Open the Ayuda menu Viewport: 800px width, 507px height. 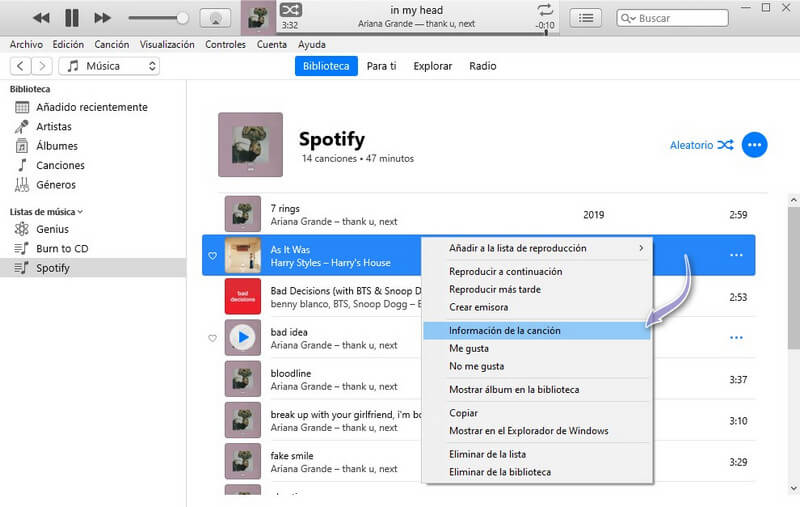click(312, 44)
